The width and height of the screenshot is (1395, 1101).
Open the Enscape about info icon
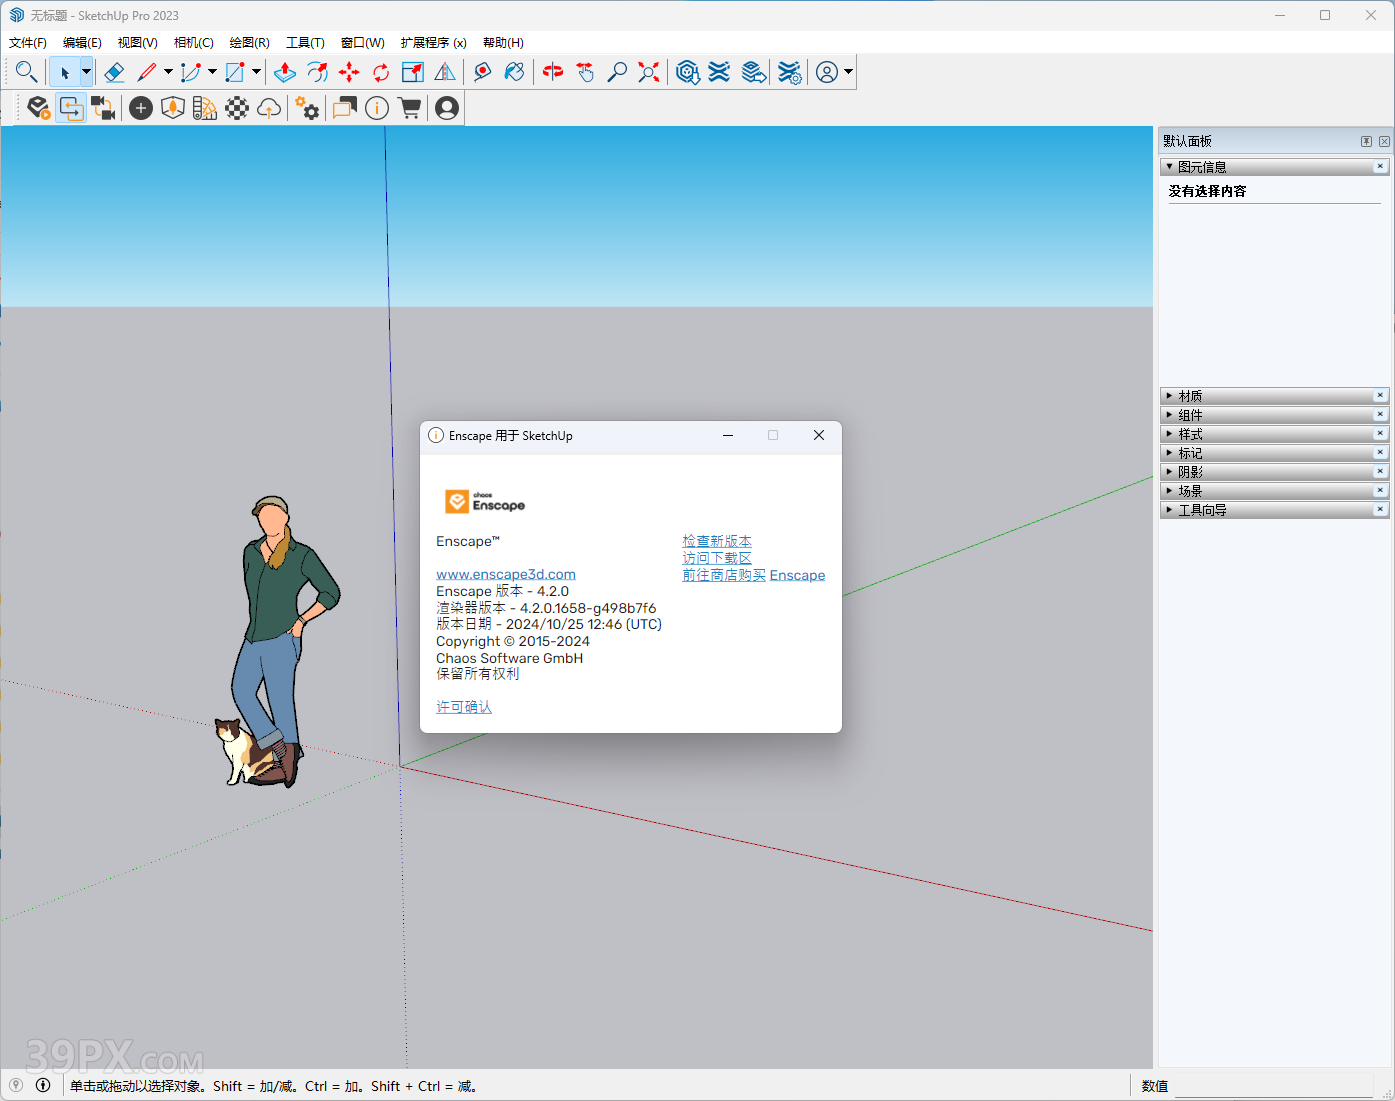(x=377, y=108)
